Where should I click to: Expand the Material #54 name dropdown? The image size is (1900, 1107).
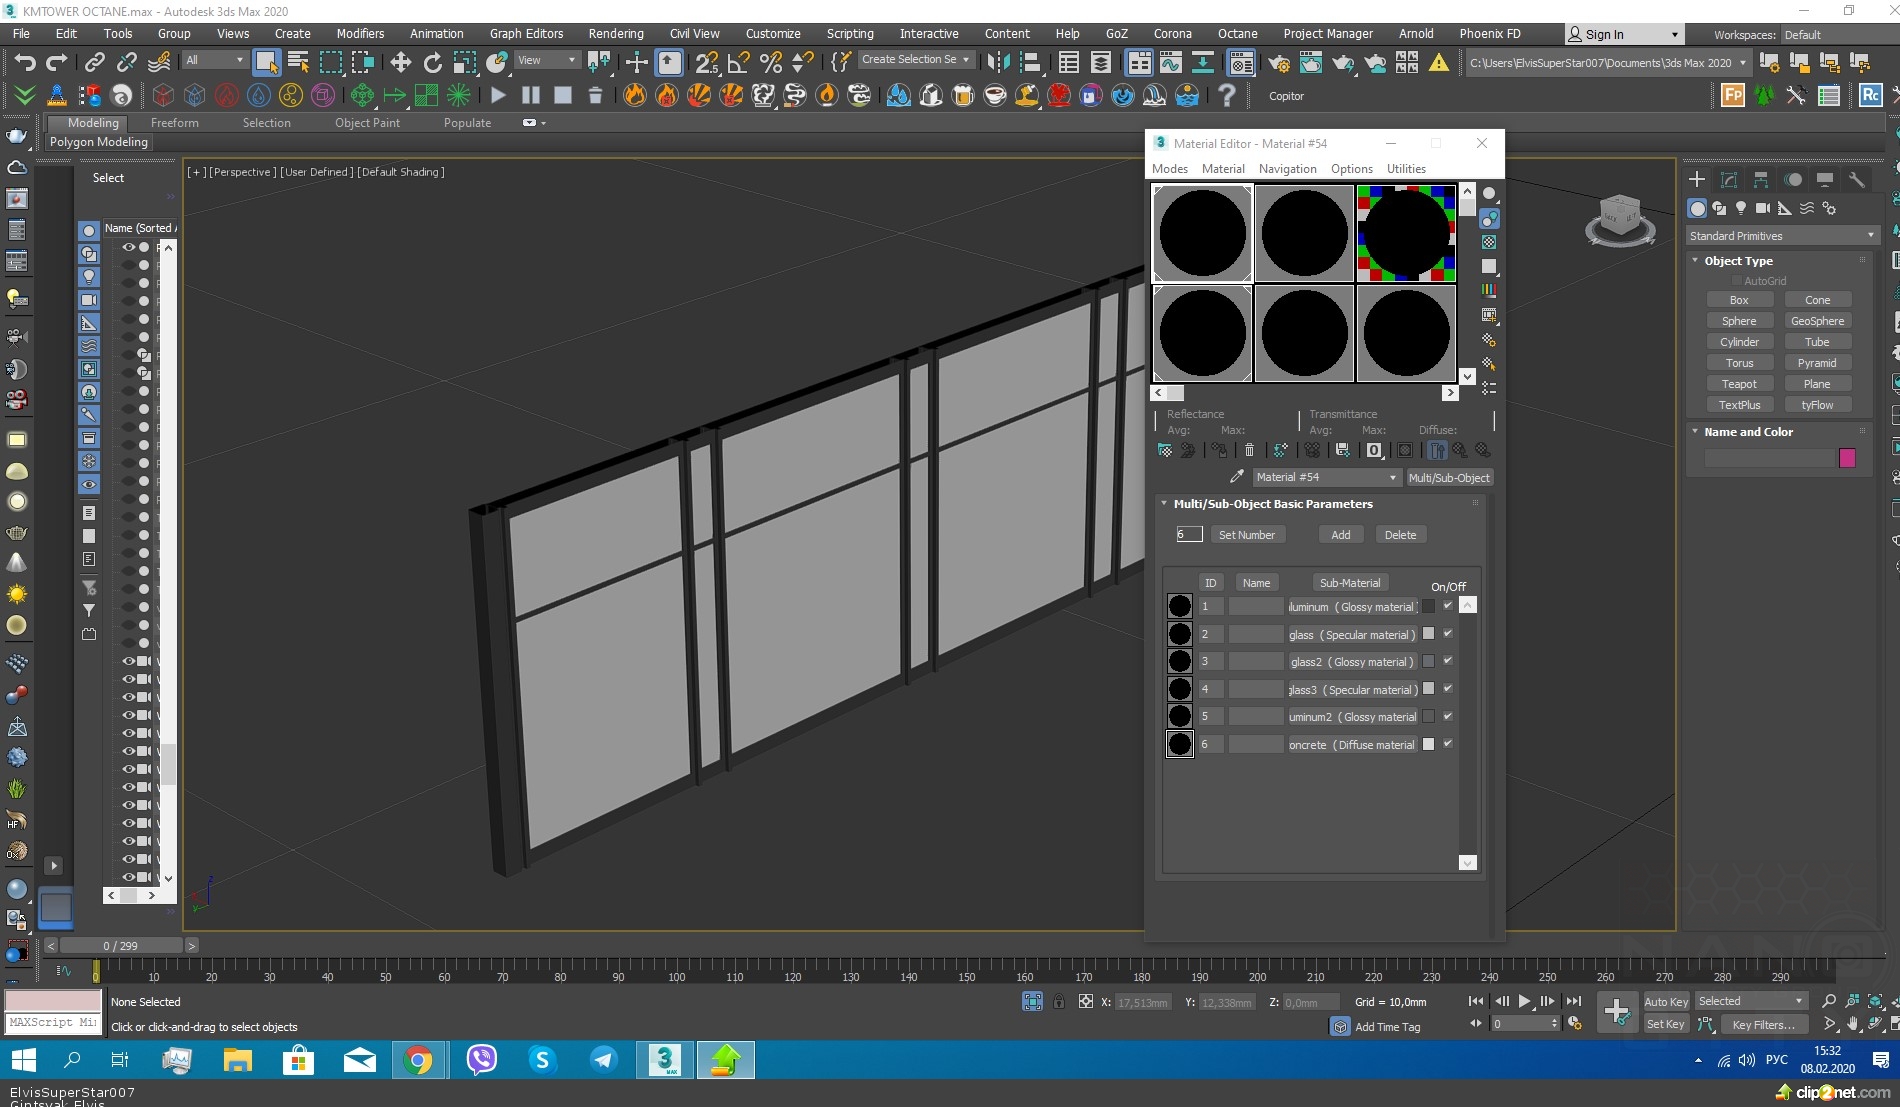point(1392,478)
